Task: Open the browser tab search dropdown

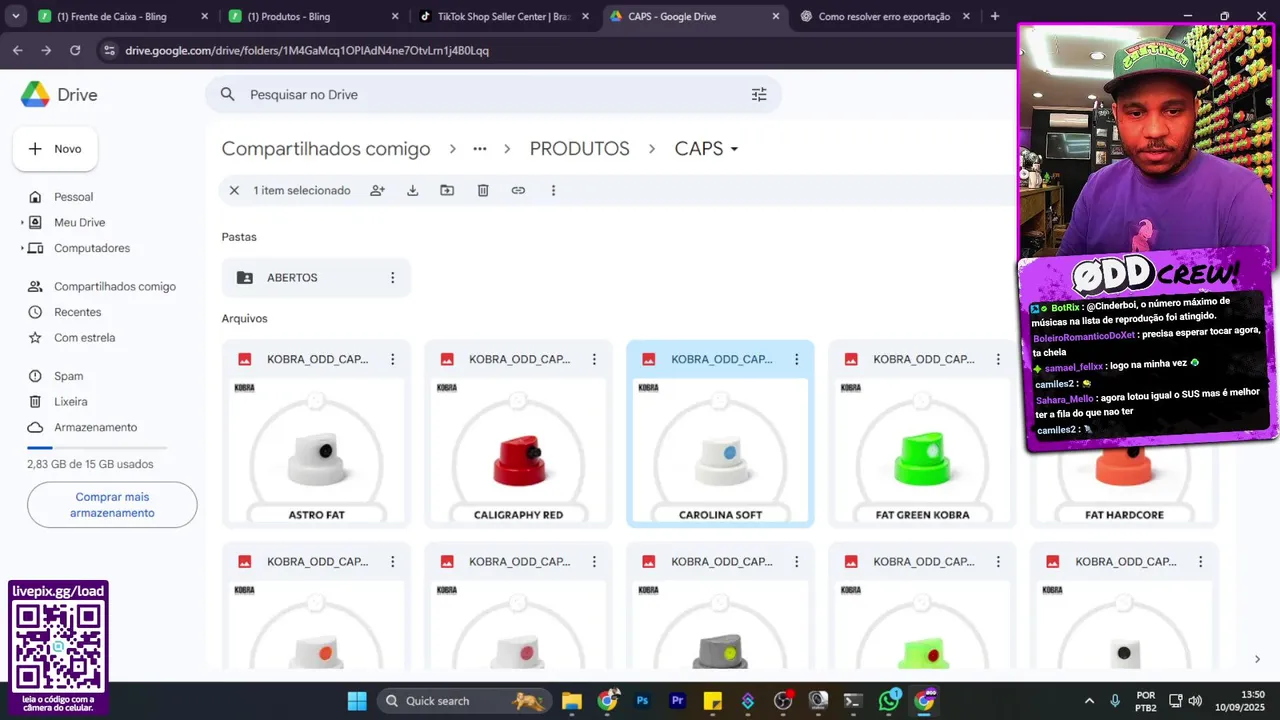Action: point(15,16)
